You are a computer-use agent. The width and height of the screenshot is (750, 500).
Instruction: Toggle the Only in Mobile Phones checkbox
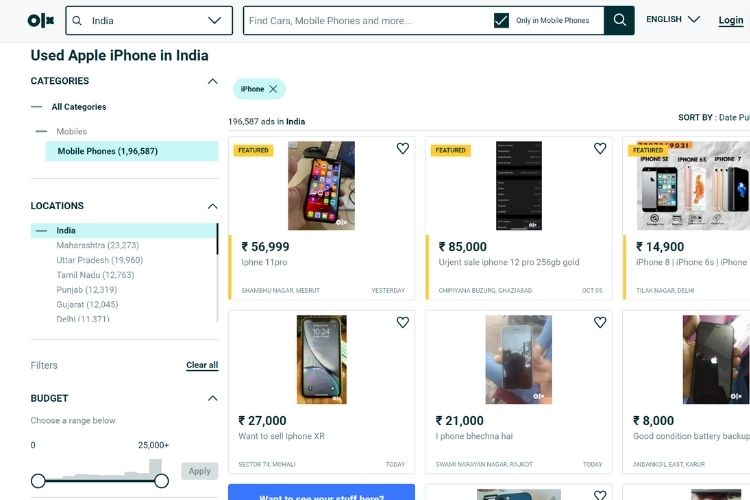pos(502,20)
